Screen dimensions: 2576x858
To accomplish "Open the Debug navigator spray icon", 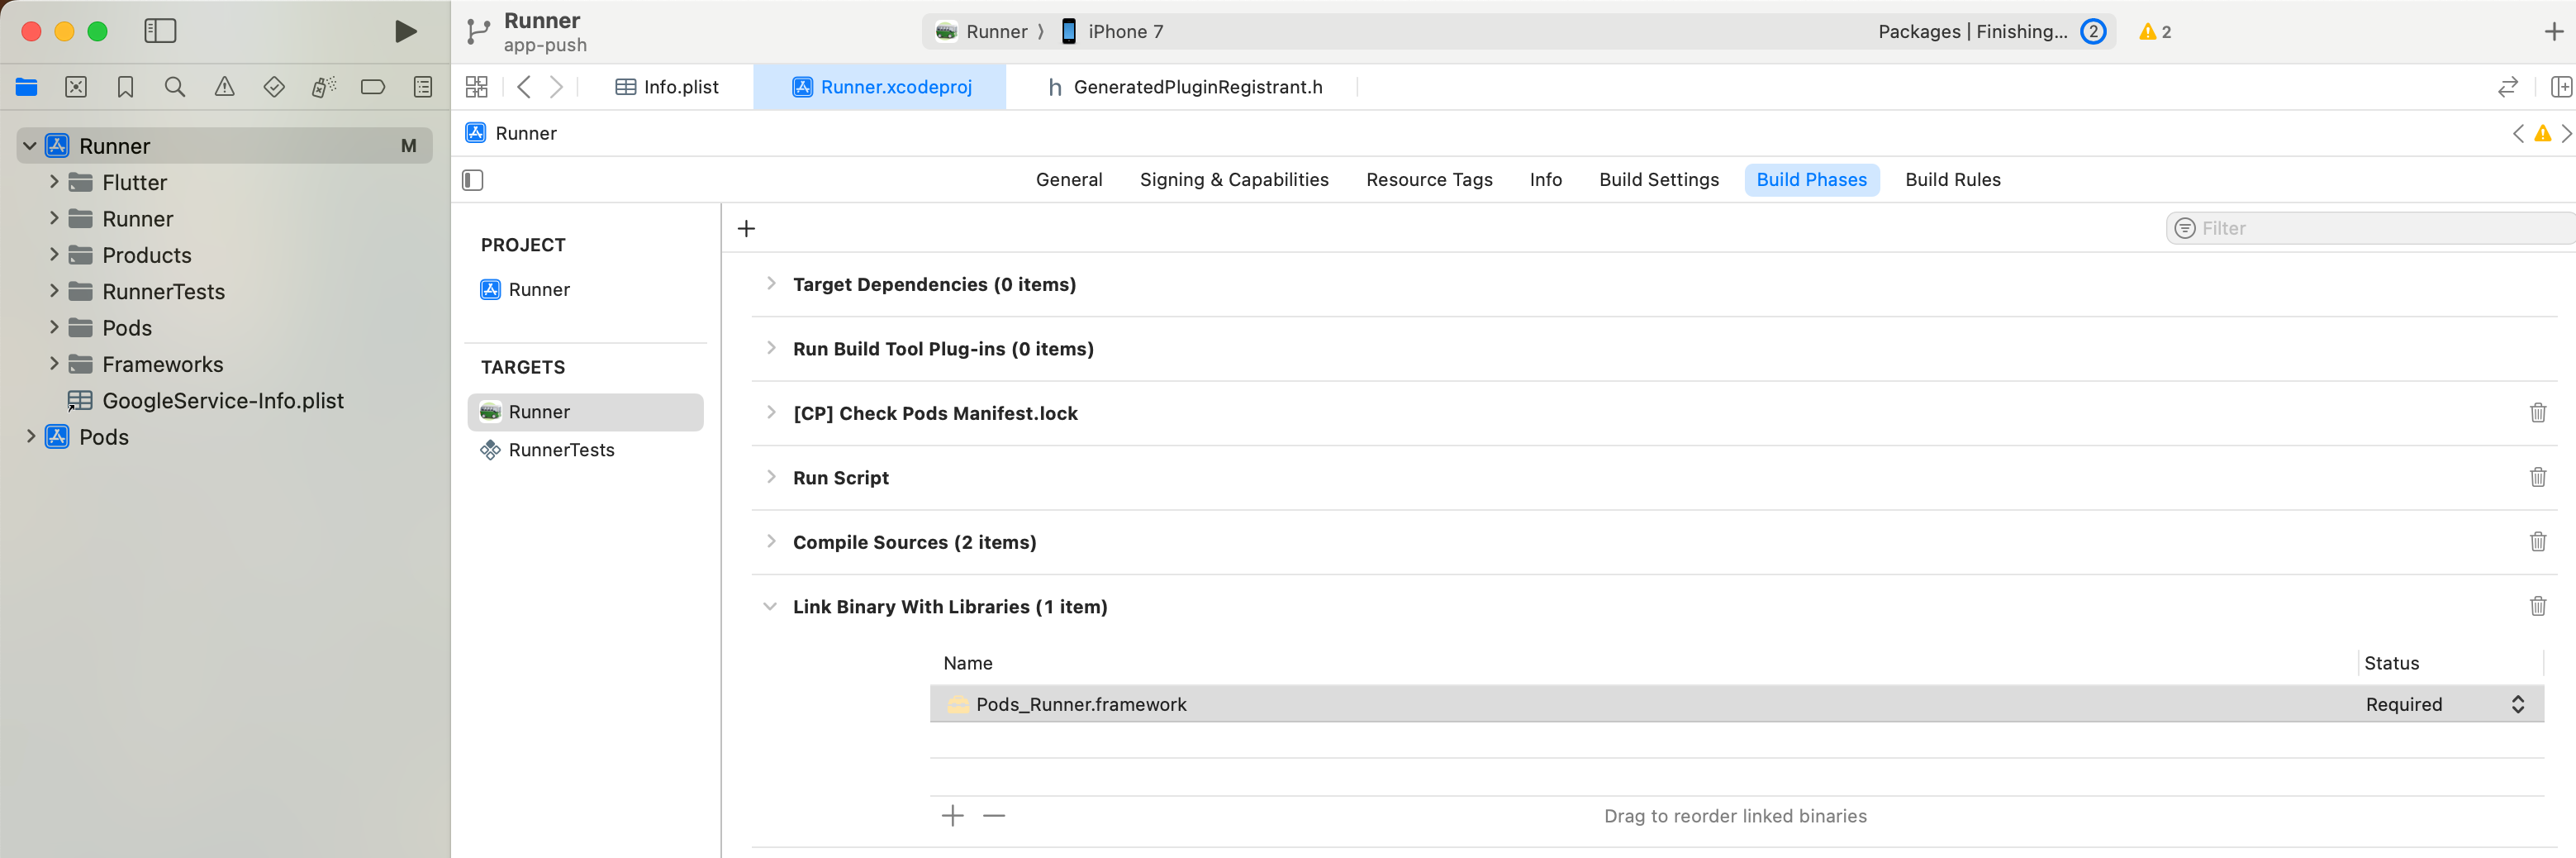I will pos(323,87).
